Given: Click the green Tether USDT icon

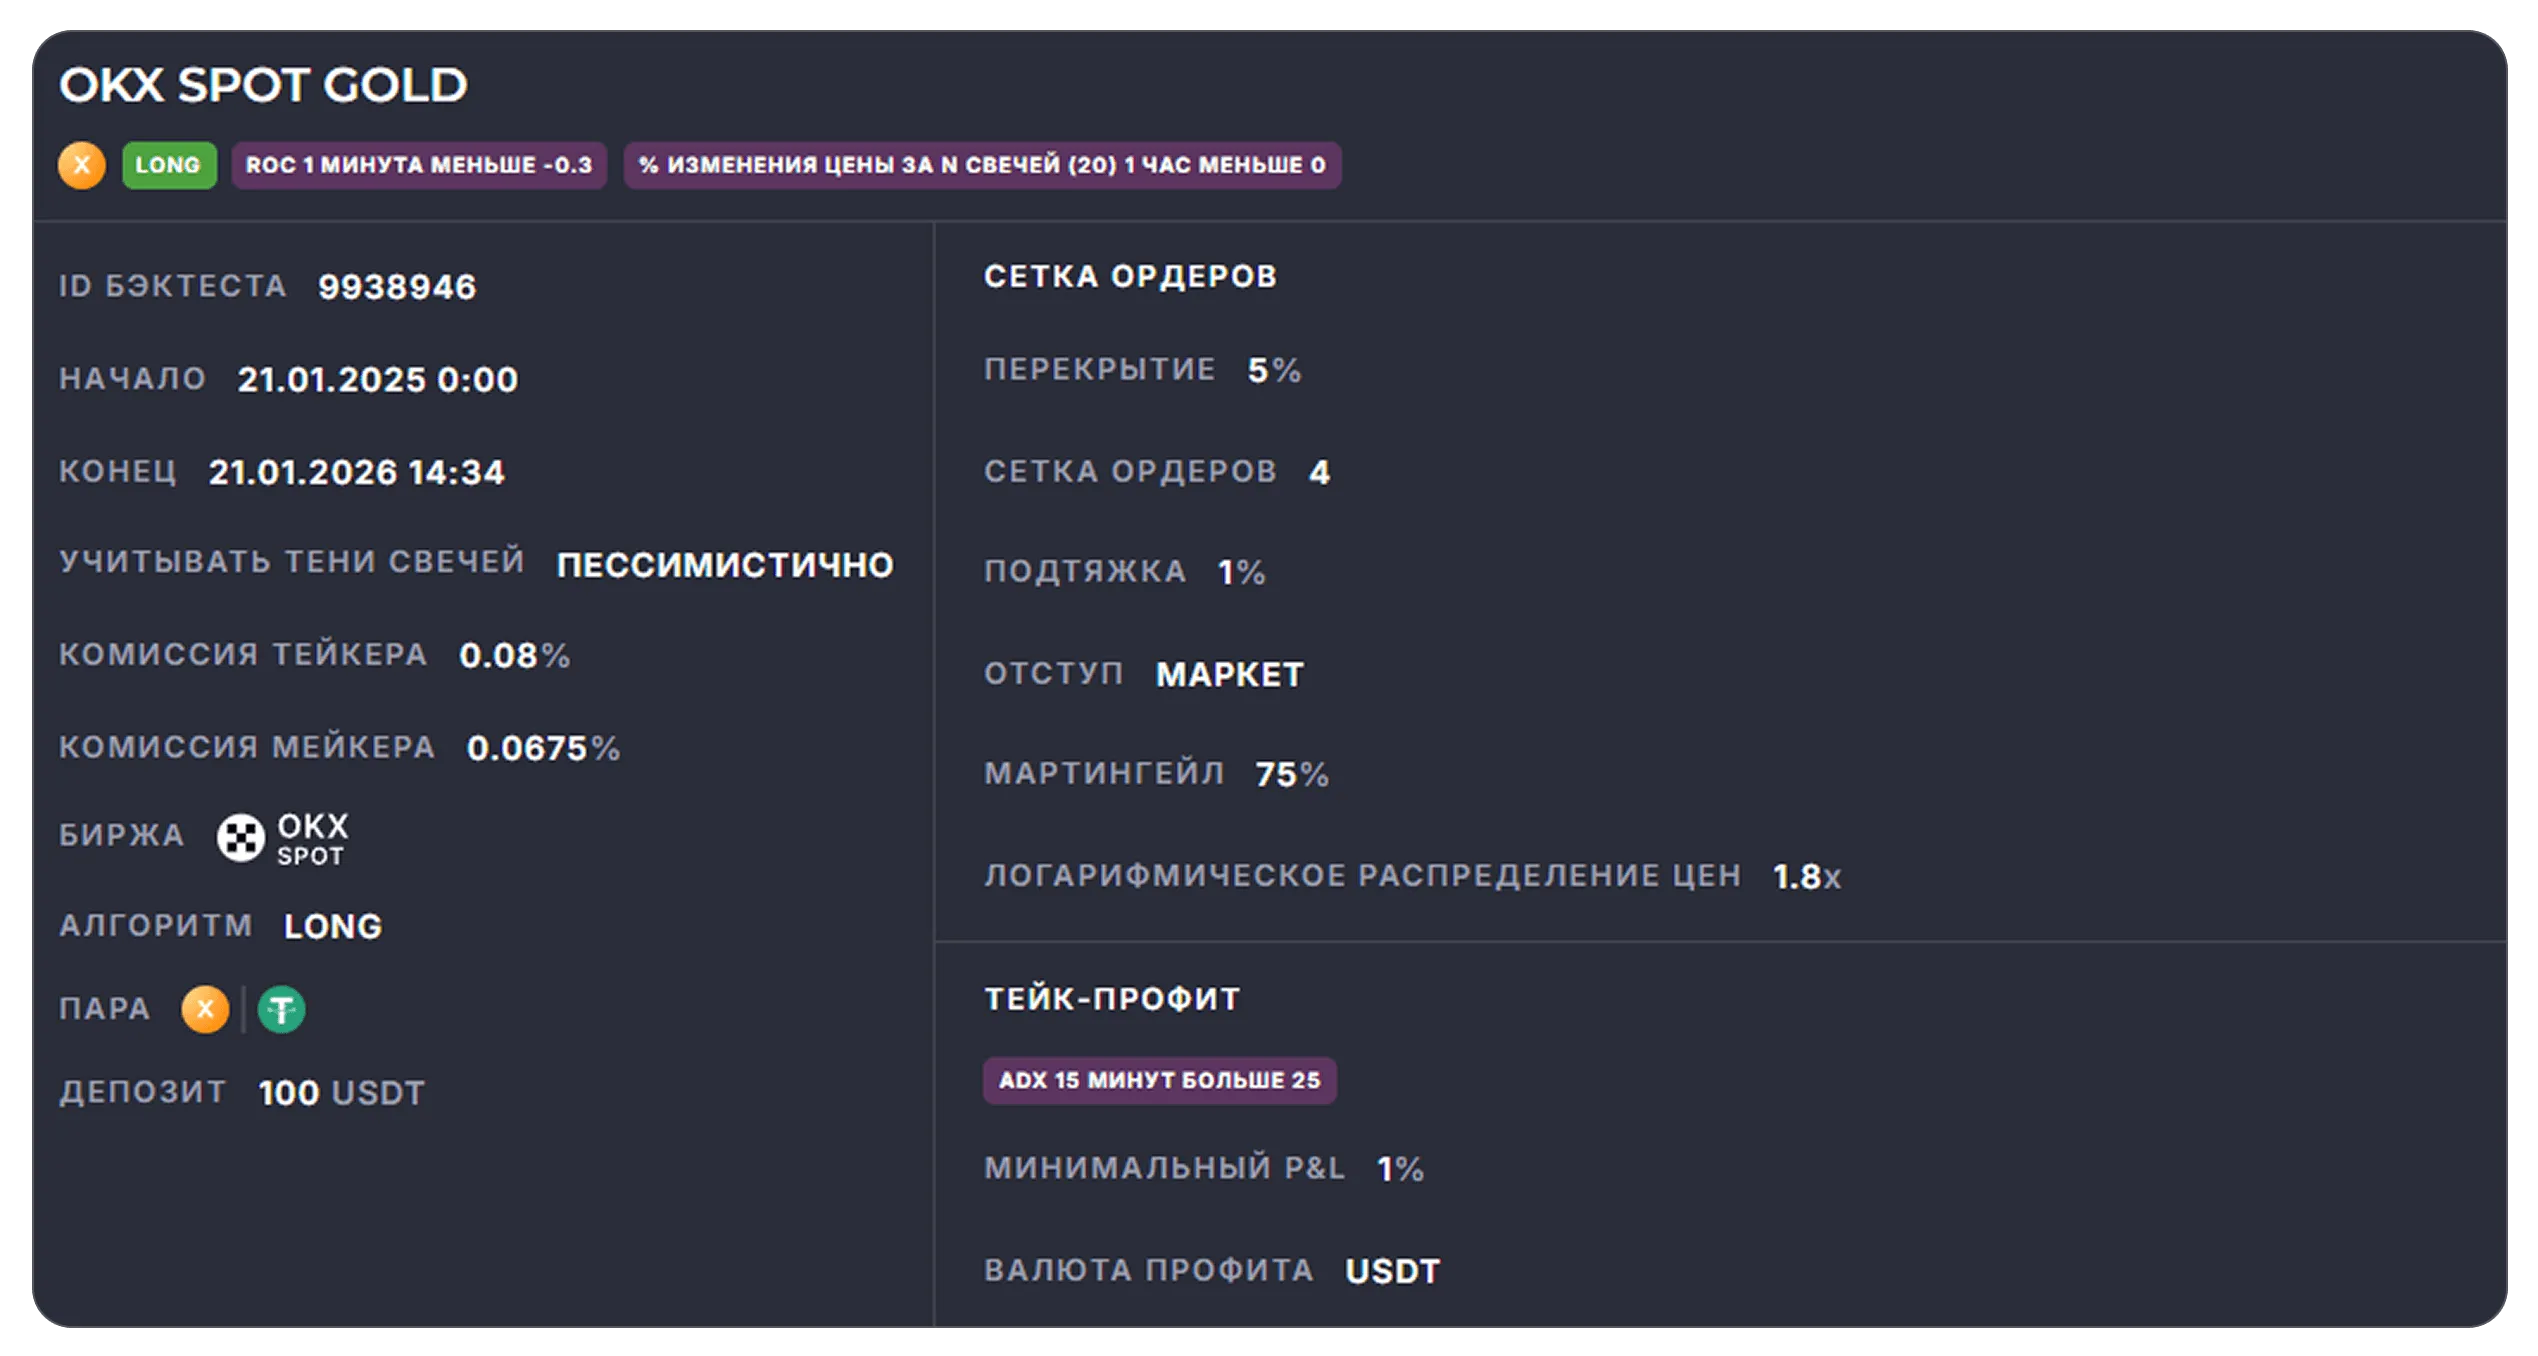Looking at the screenshot, I should [282, 1009].
